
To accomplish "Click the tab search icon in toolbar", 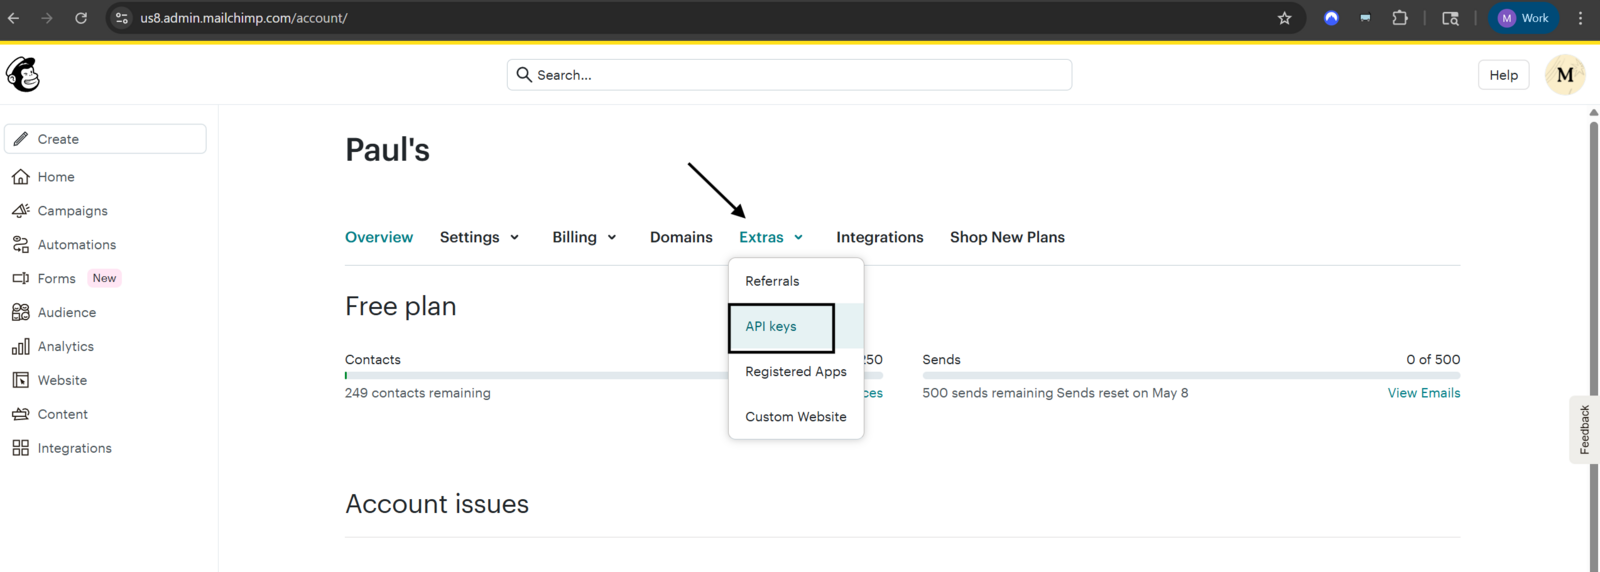I will 1450,18.
